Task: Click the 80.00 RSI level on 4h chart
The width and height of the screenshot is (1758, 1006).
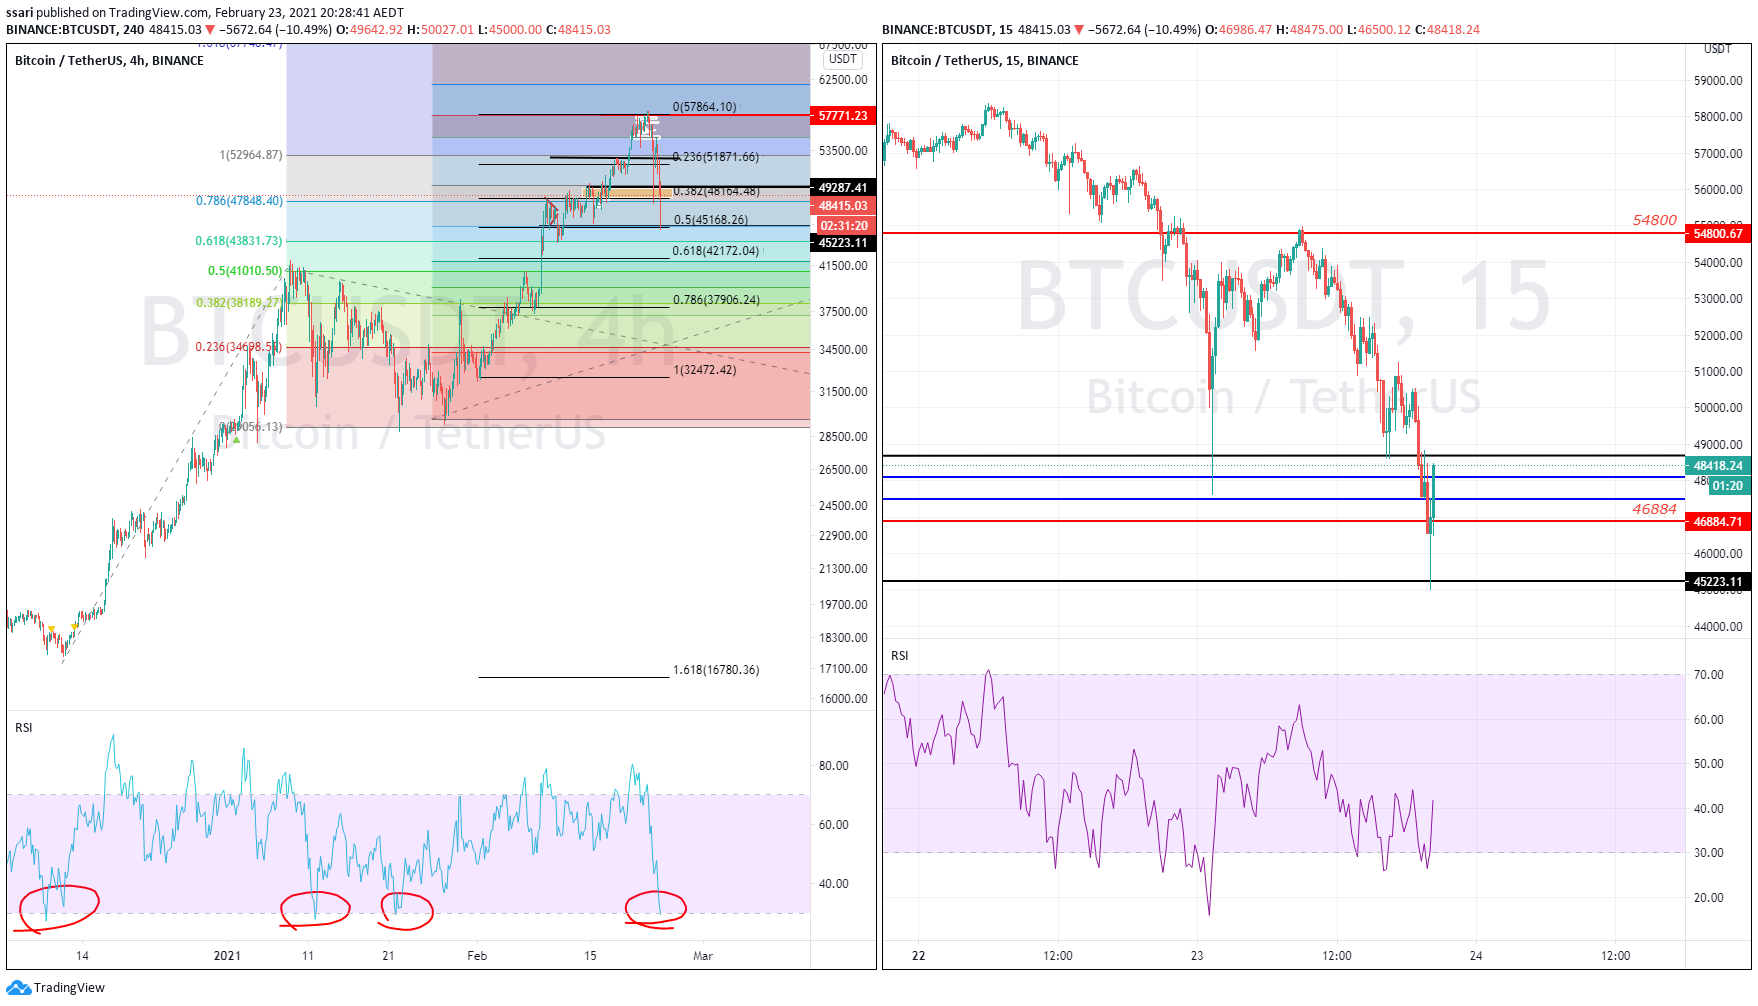Action: pyautogui.click(x=834, y=766)
